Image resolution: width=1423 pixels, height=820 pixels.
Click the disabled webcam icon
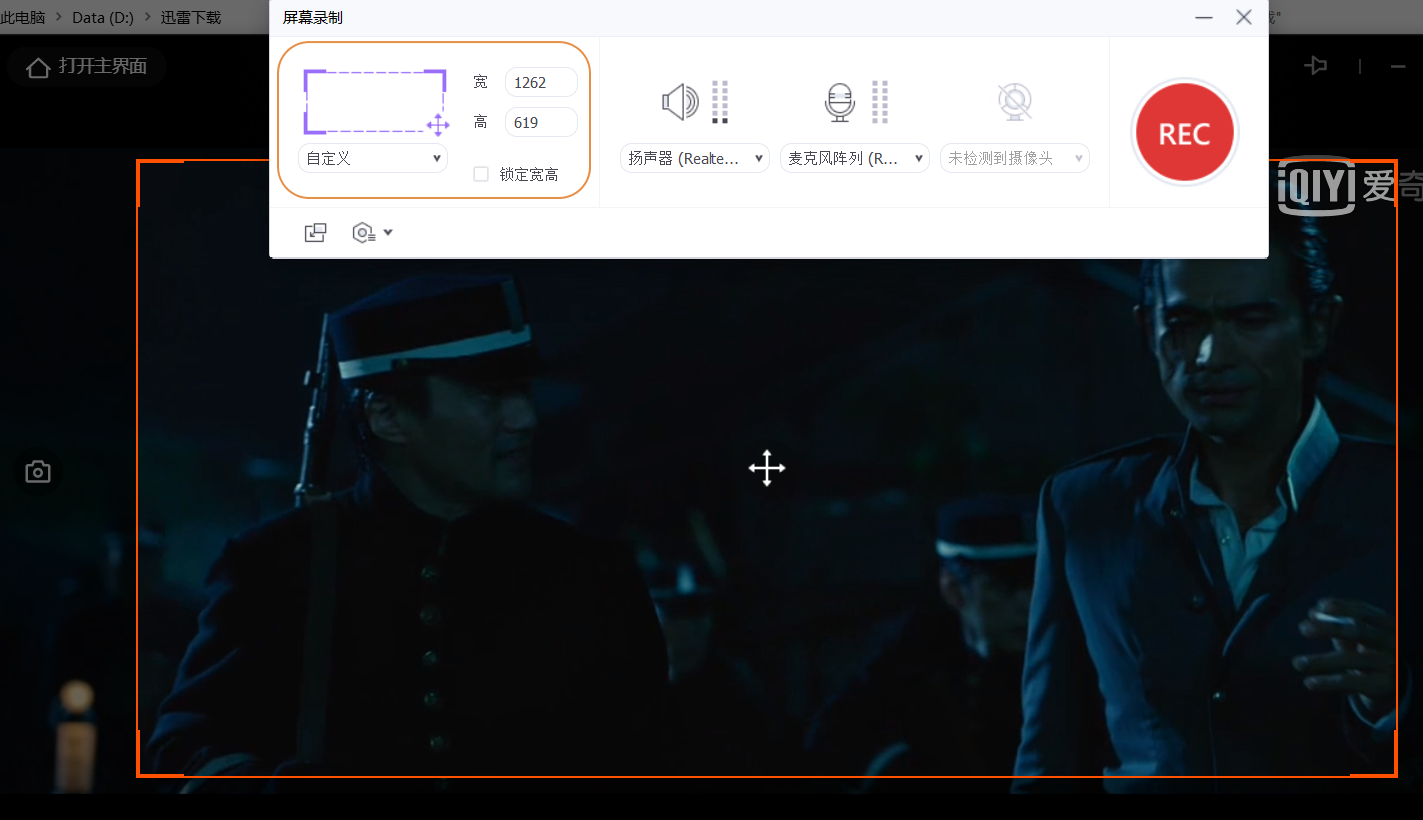tap(1014, 100)
